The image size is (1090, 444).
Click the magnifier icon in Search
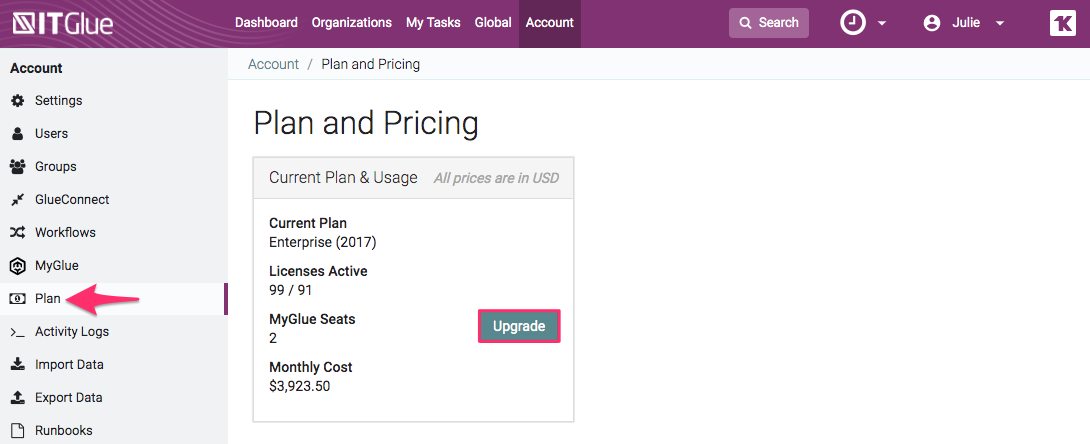745,23
